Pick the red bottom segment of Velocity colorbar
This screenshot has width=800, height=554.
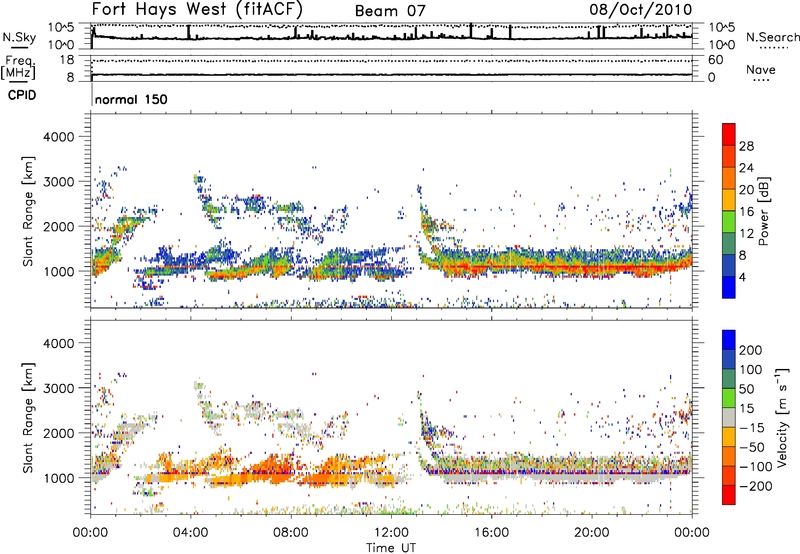[x=729, y=495]
